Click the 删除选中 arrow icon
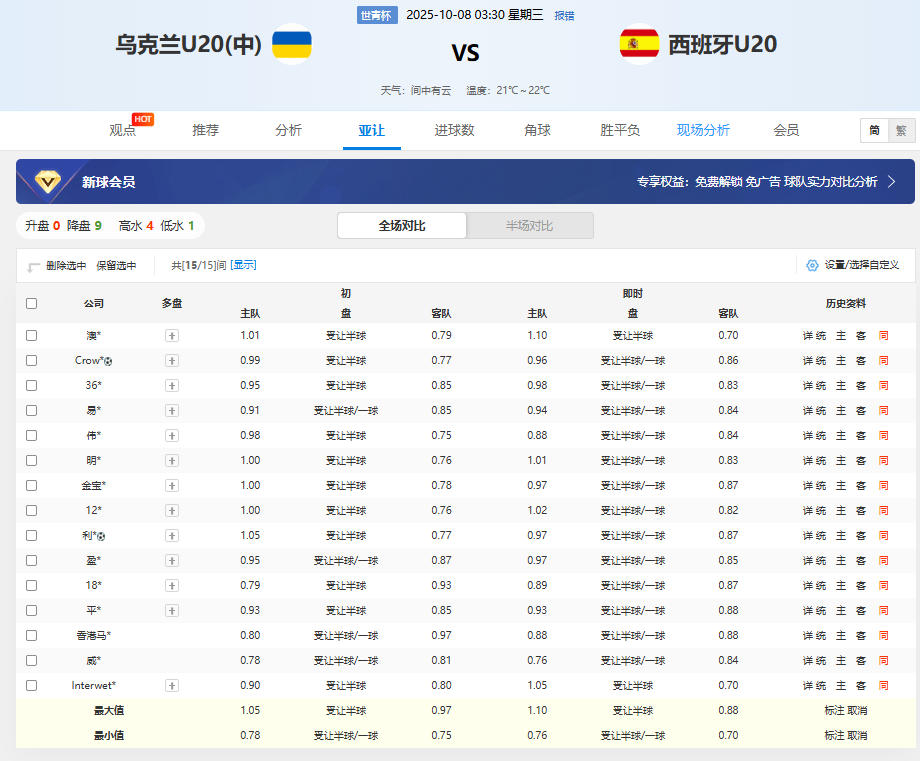The width and height of the screenshot is (920, 761). click(33, 267)
